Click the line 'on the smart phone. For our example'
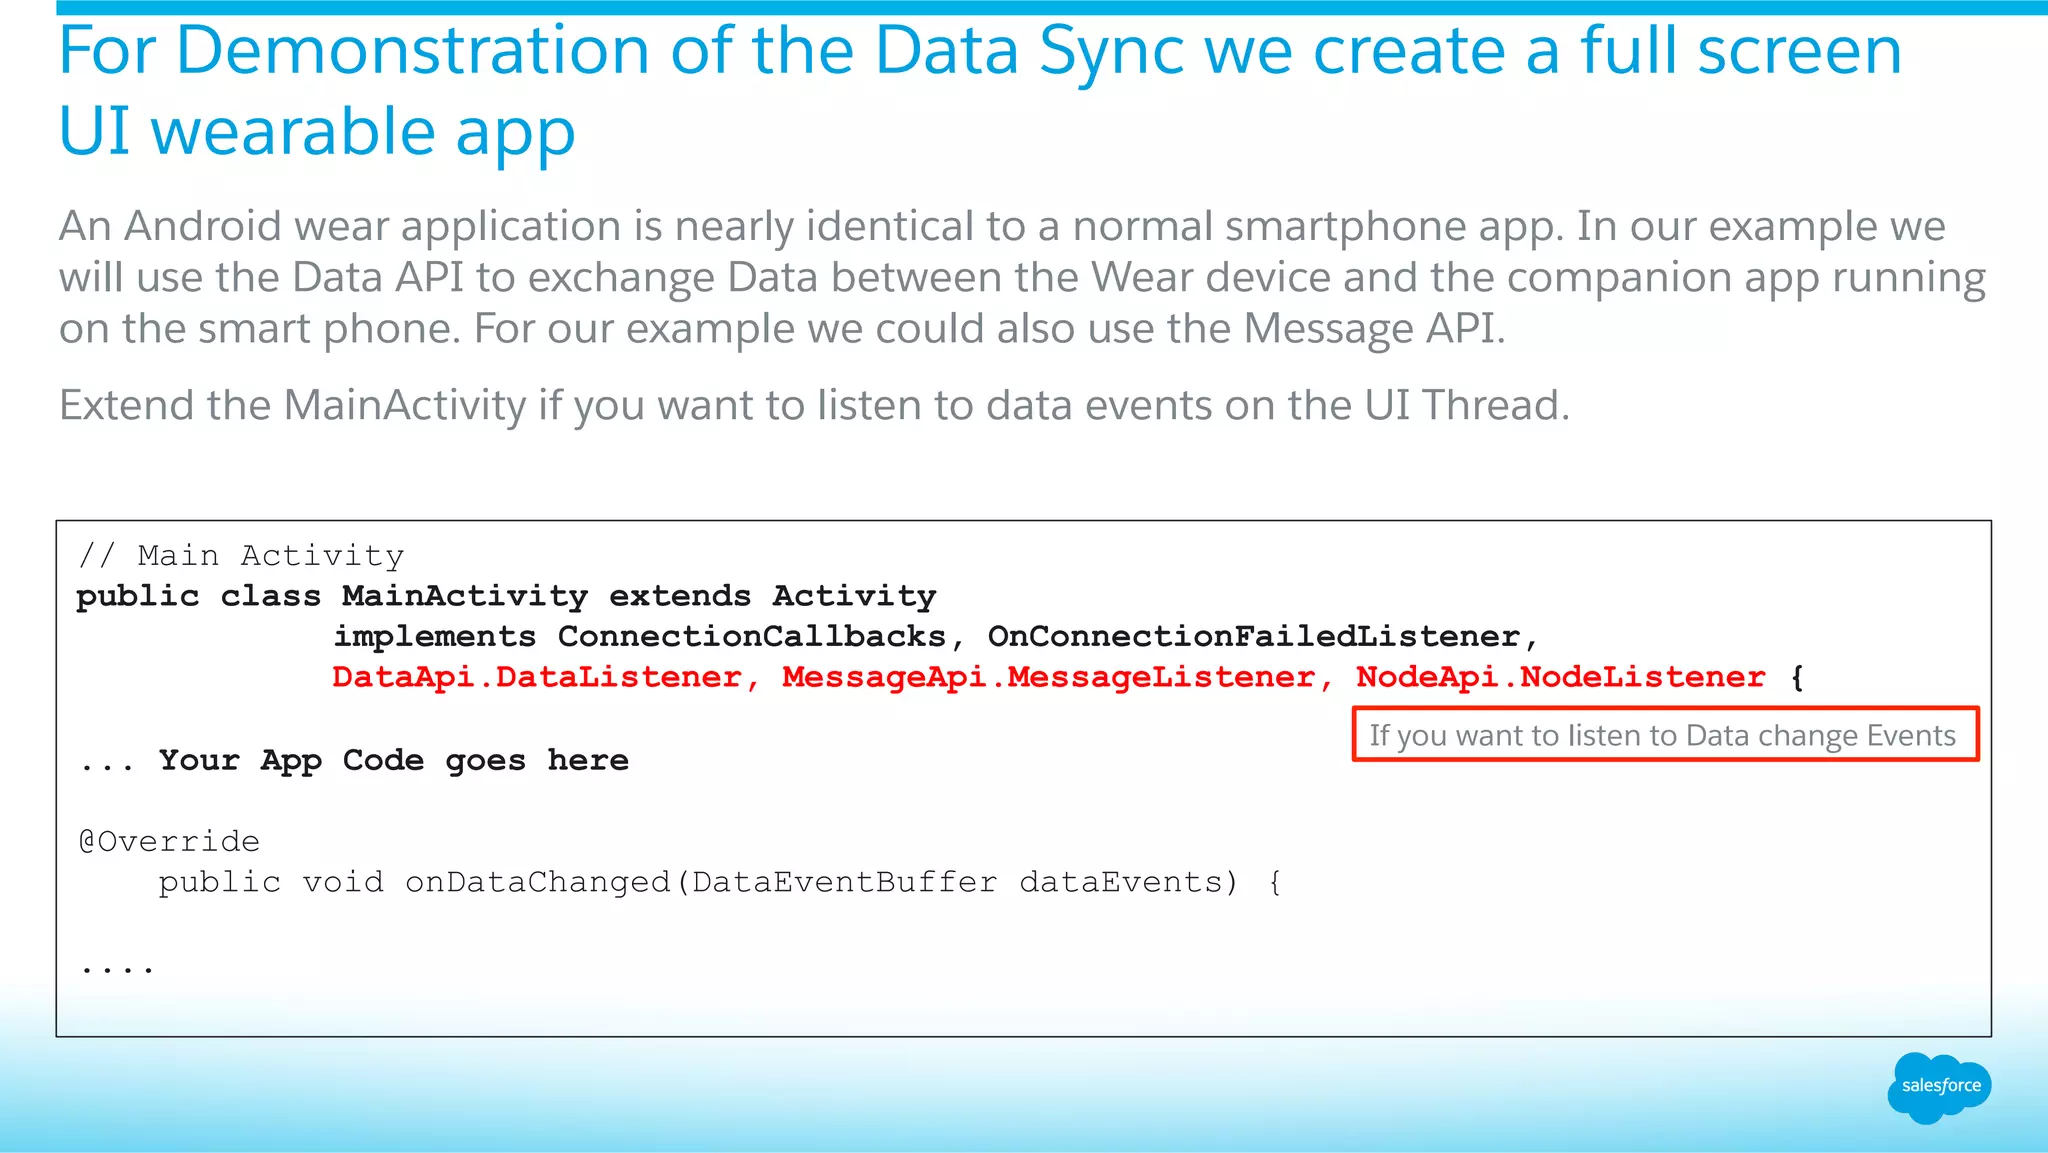2048x1153 pixels. [x=782, y=329]
